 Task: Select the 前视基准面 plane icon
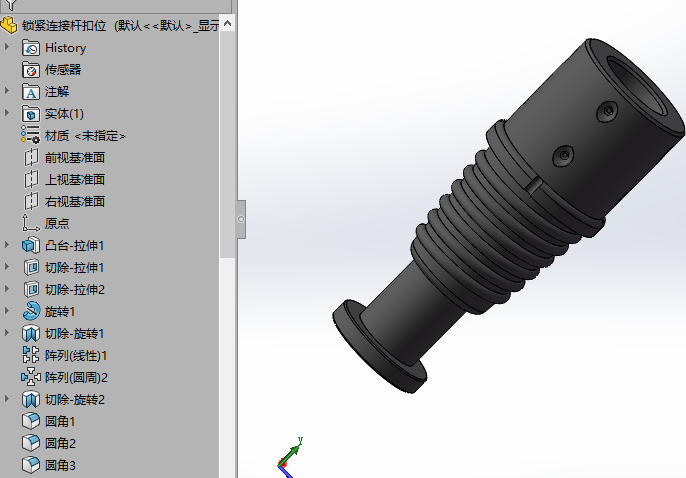pyautogui.click(x=31, y=157)
